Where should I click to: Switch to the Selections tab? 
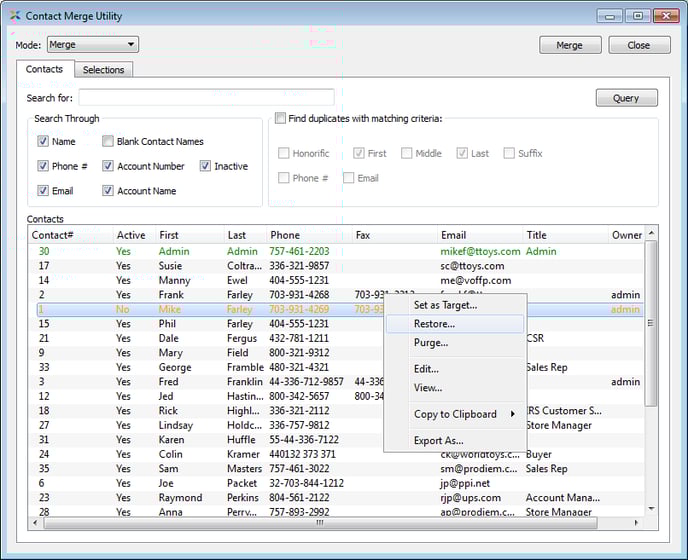pyautogui.click(x=103, y=70)
